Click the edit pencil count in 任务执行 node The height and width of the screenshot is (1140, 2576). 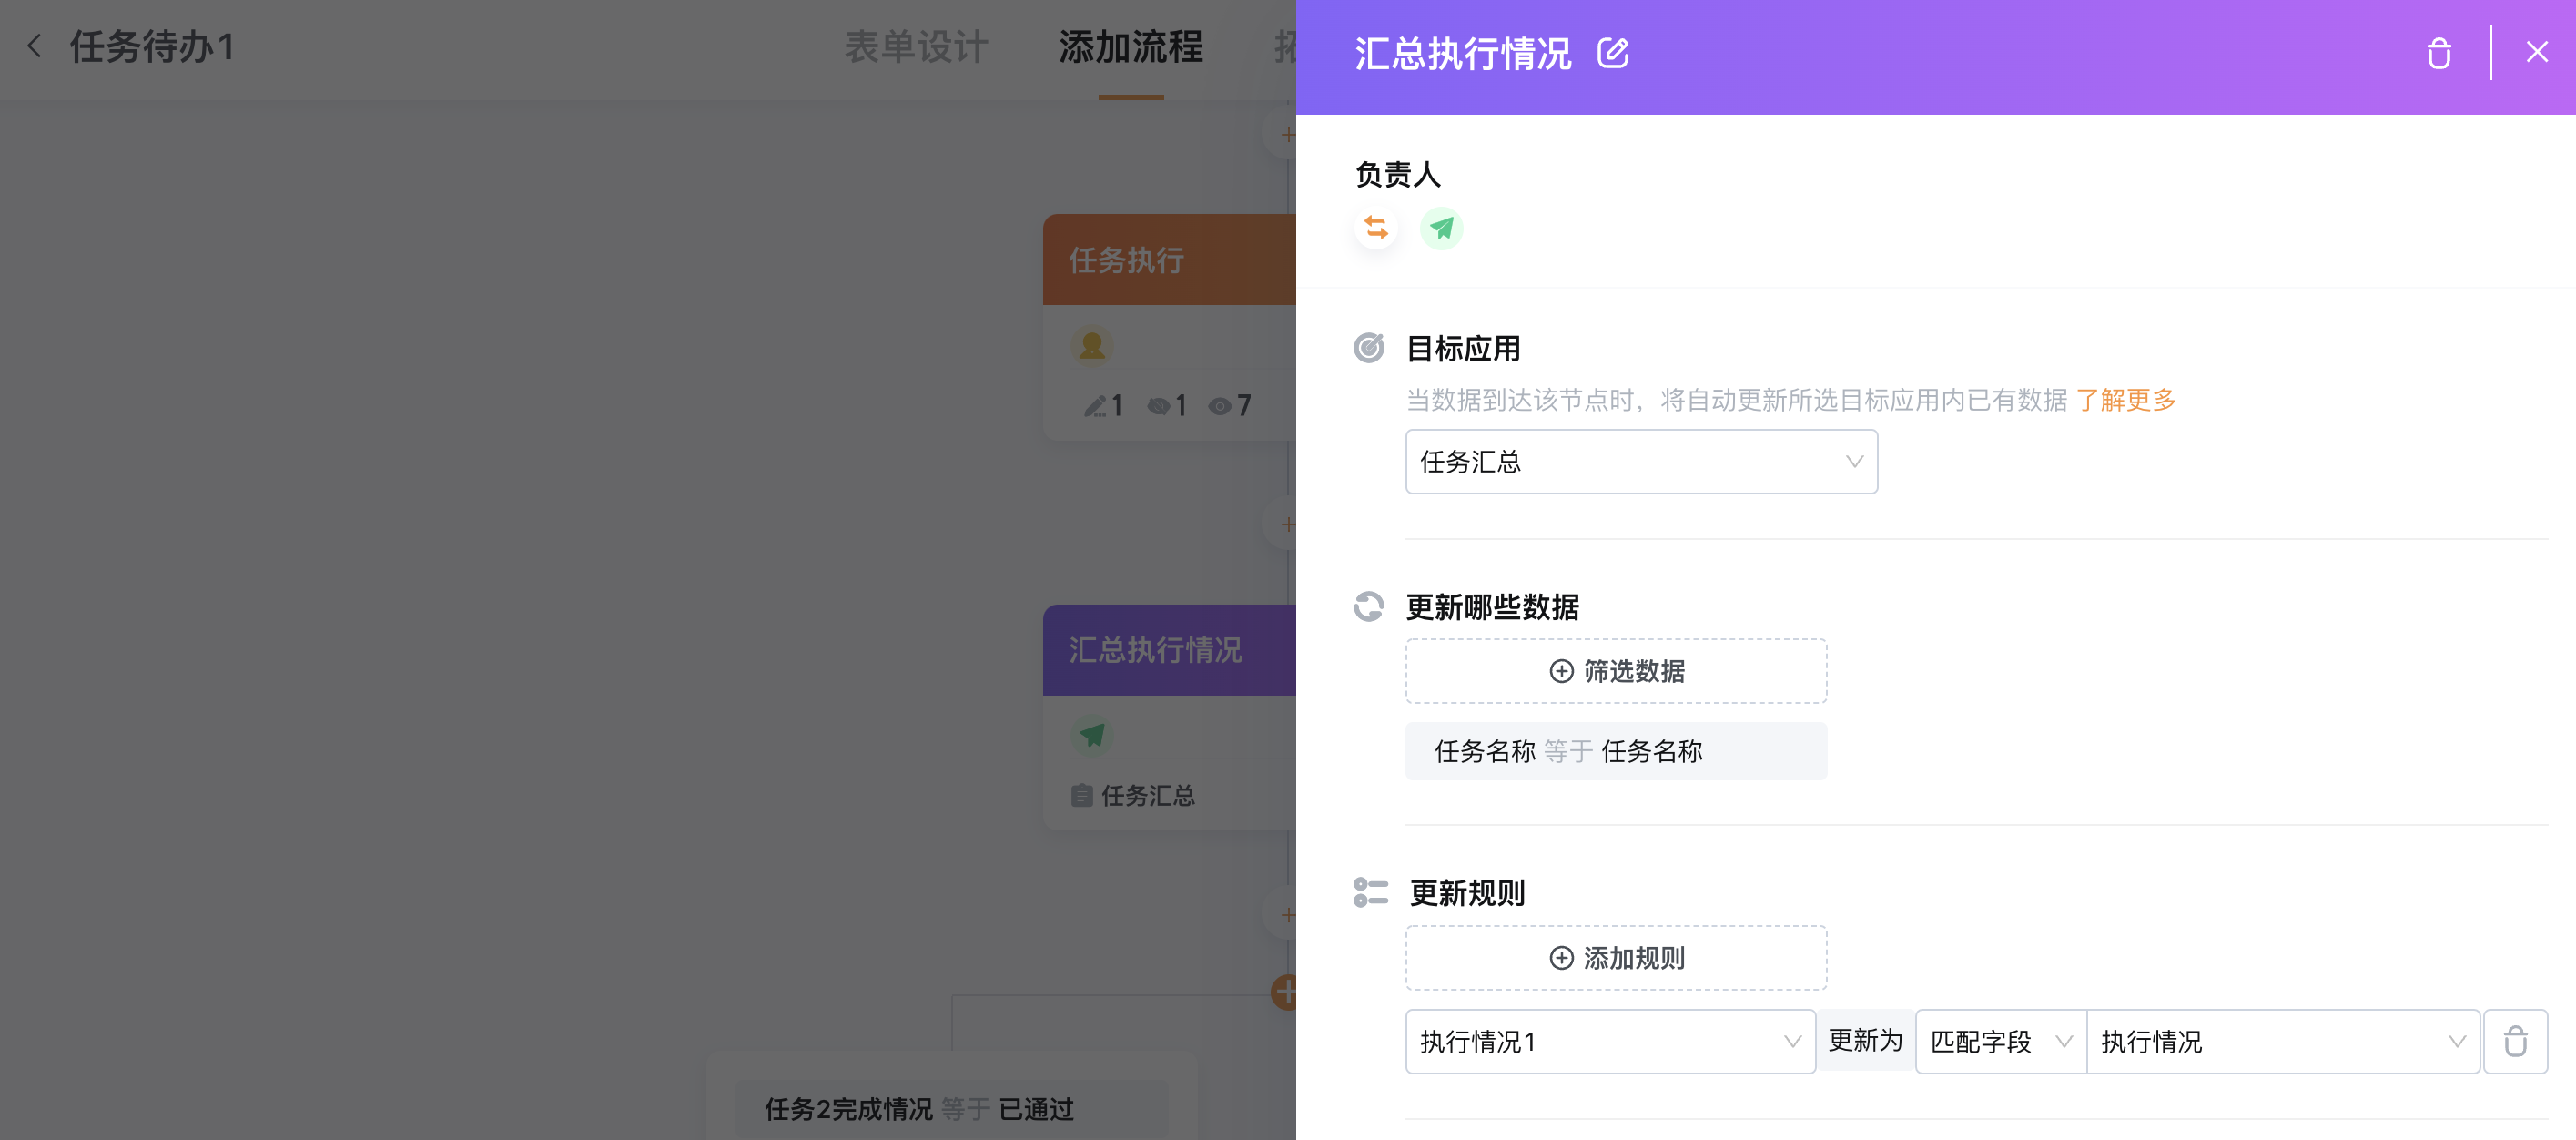tap(1103, 405)
